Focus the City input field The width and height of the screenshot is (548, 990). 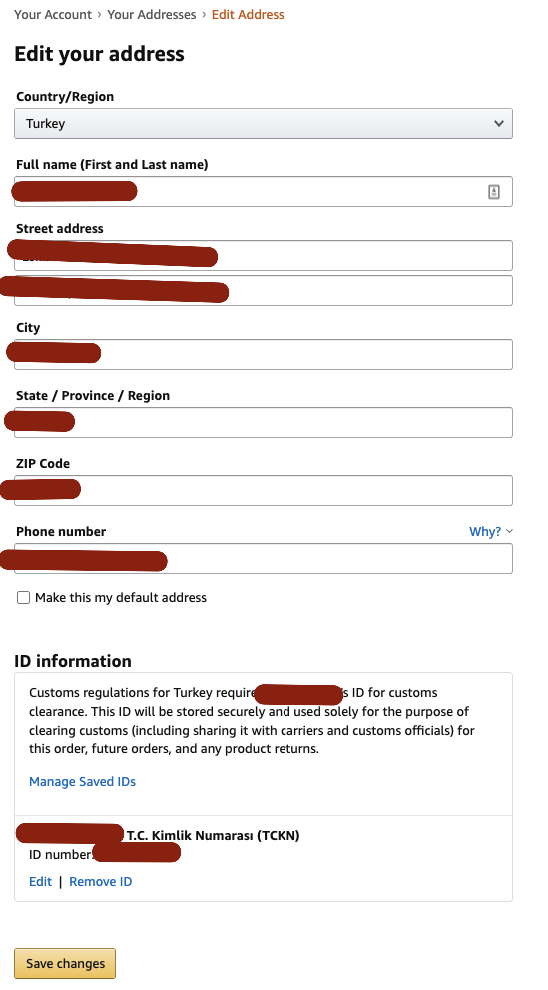263,355
